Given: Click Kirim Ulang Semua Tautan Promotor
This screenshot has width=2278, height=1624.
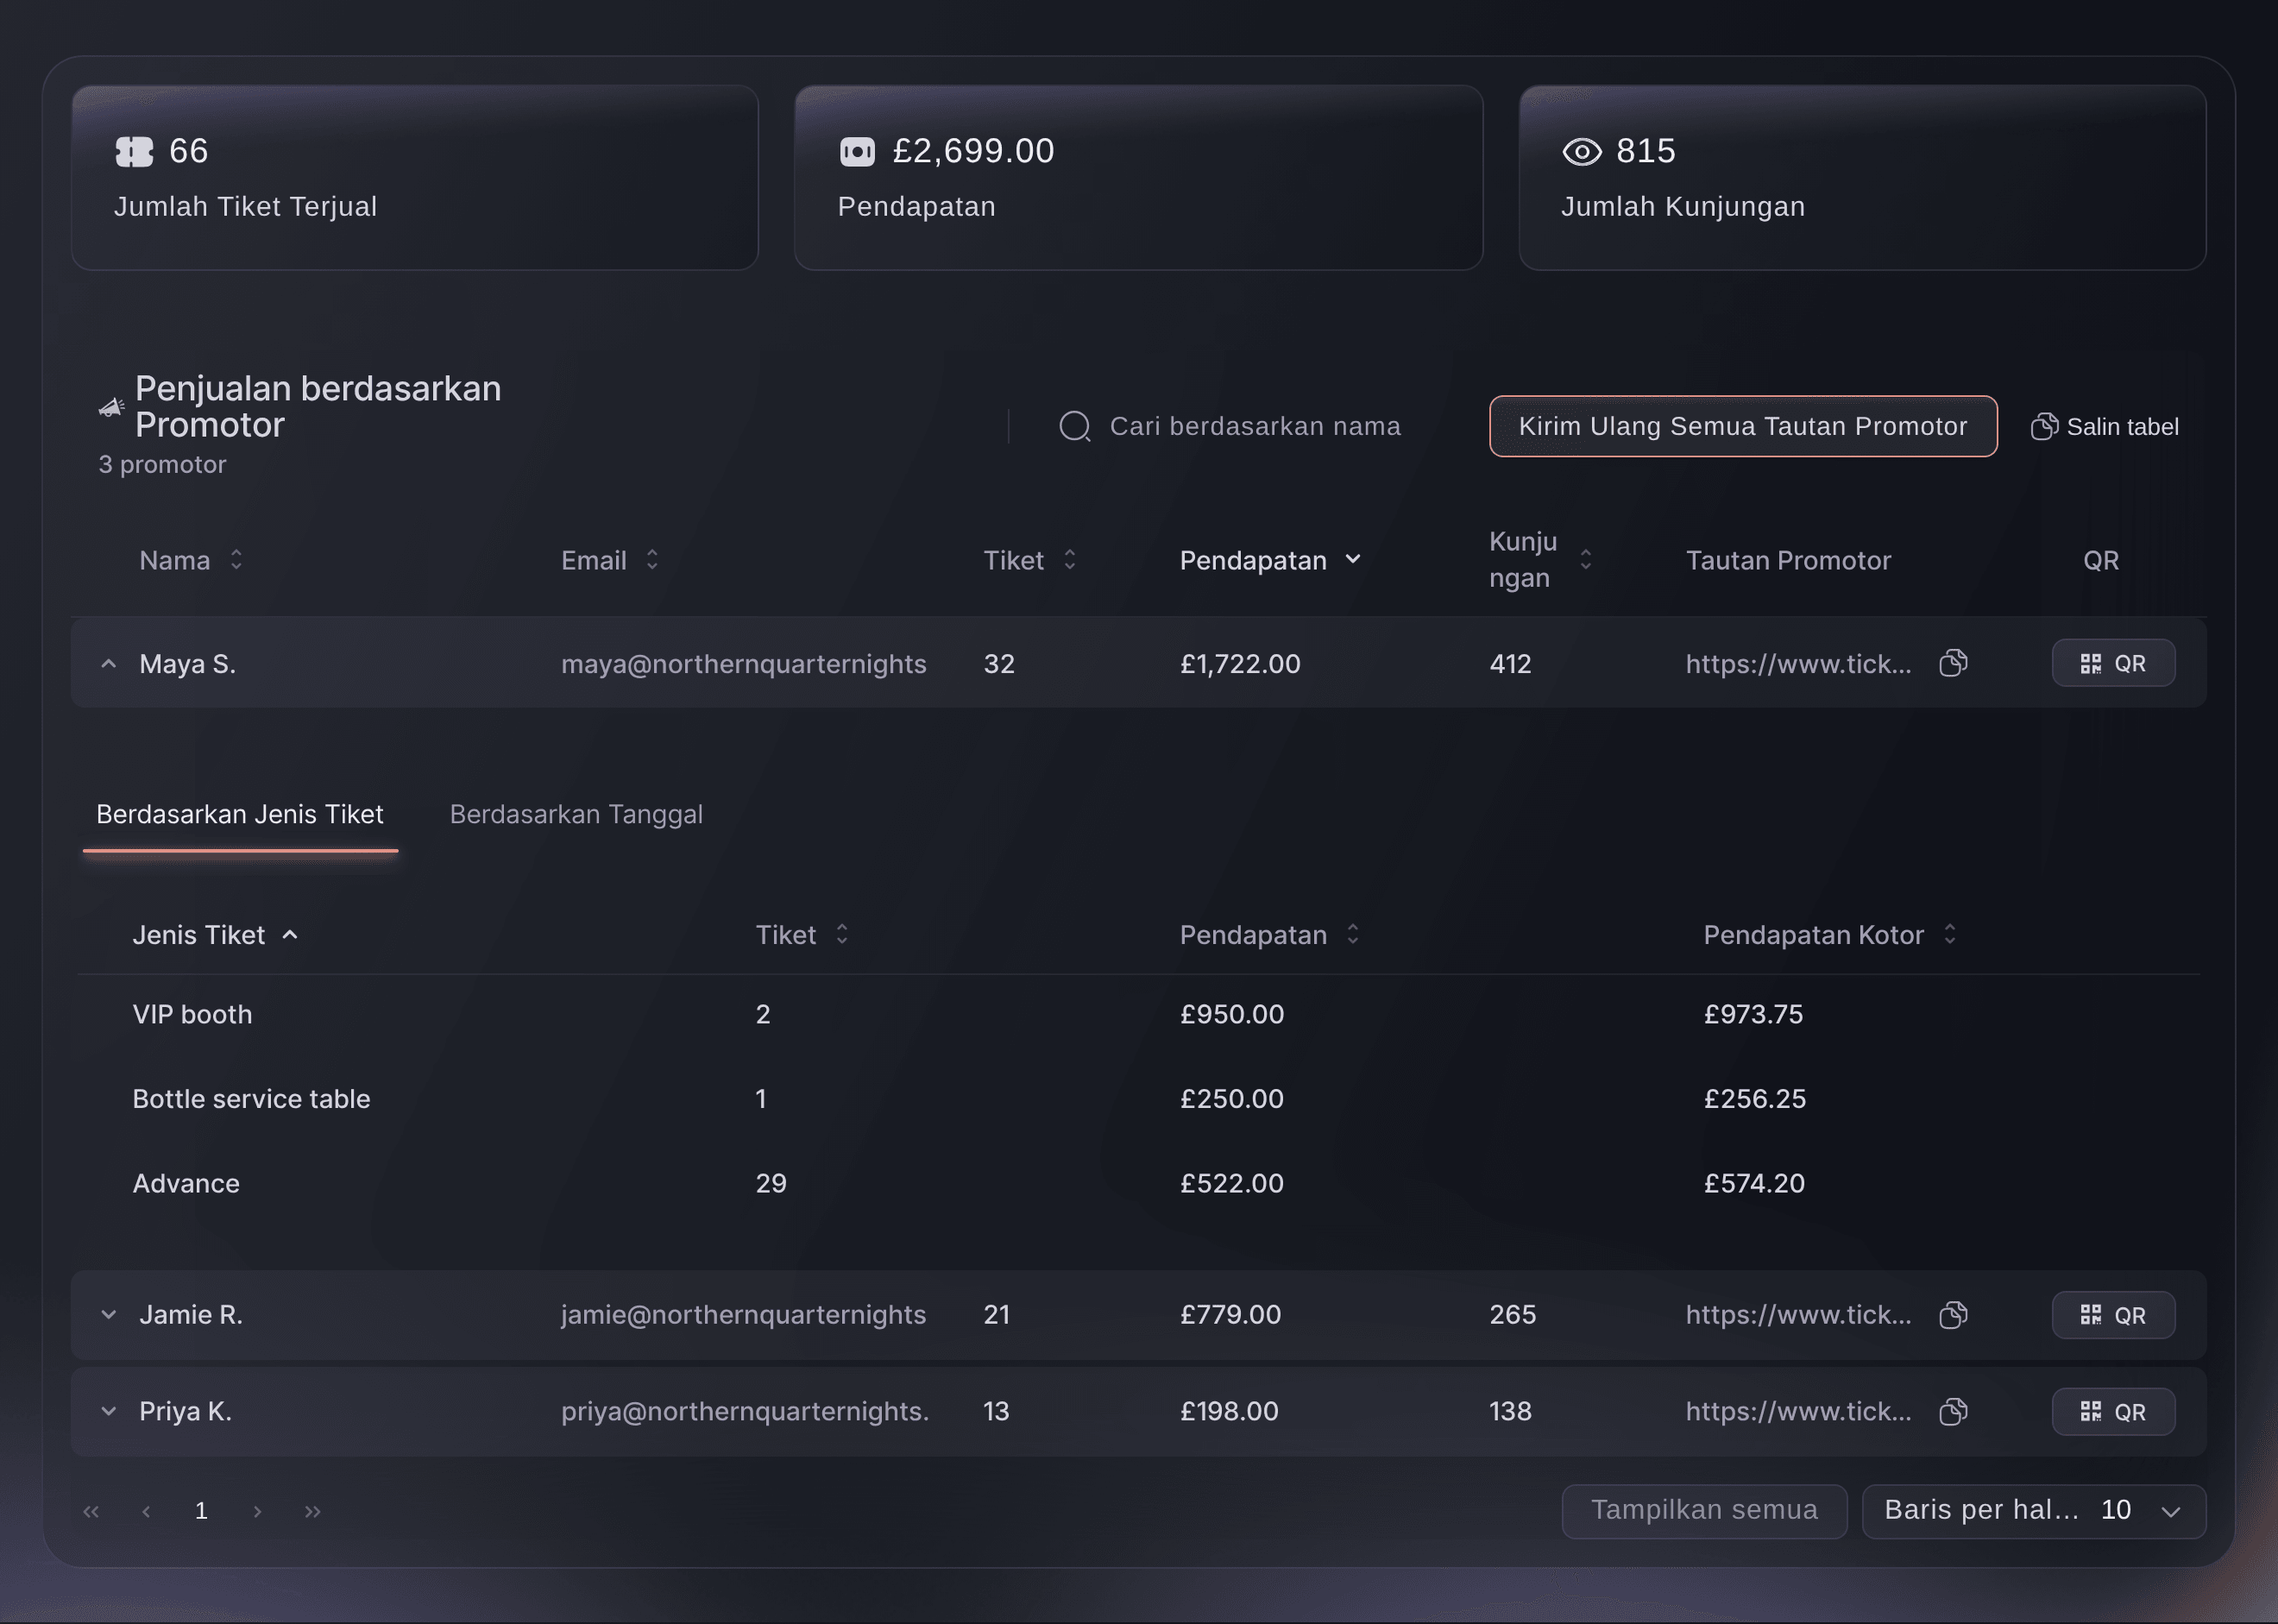Looking at the screenshot, I should (1743, 426).
